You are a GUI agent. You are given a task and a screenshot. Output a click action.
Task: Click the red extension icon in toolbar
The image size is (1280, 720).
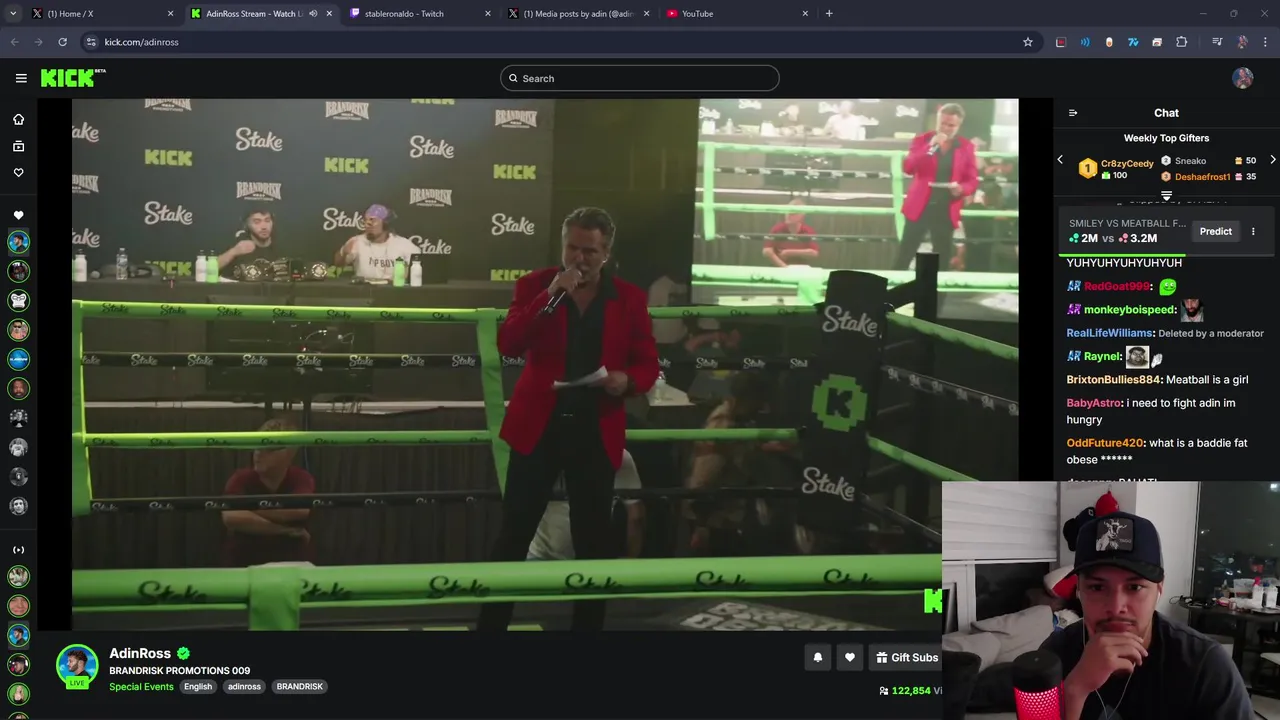pos(1061,42)
